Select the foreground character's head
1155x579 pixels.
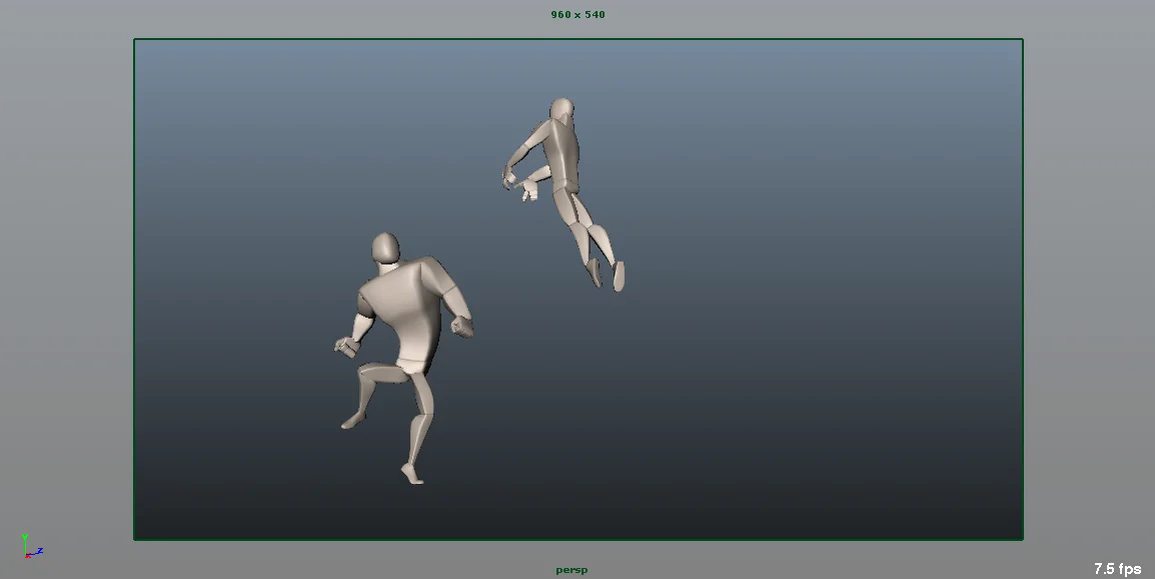pos(385,248)
